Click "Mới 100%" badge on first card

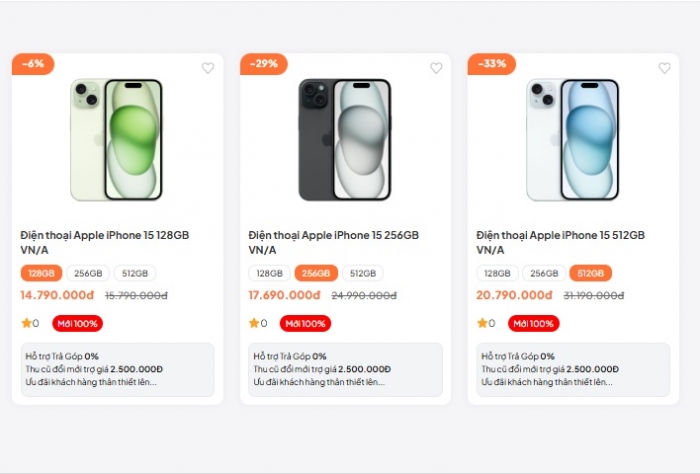click(x=78, y=323)
